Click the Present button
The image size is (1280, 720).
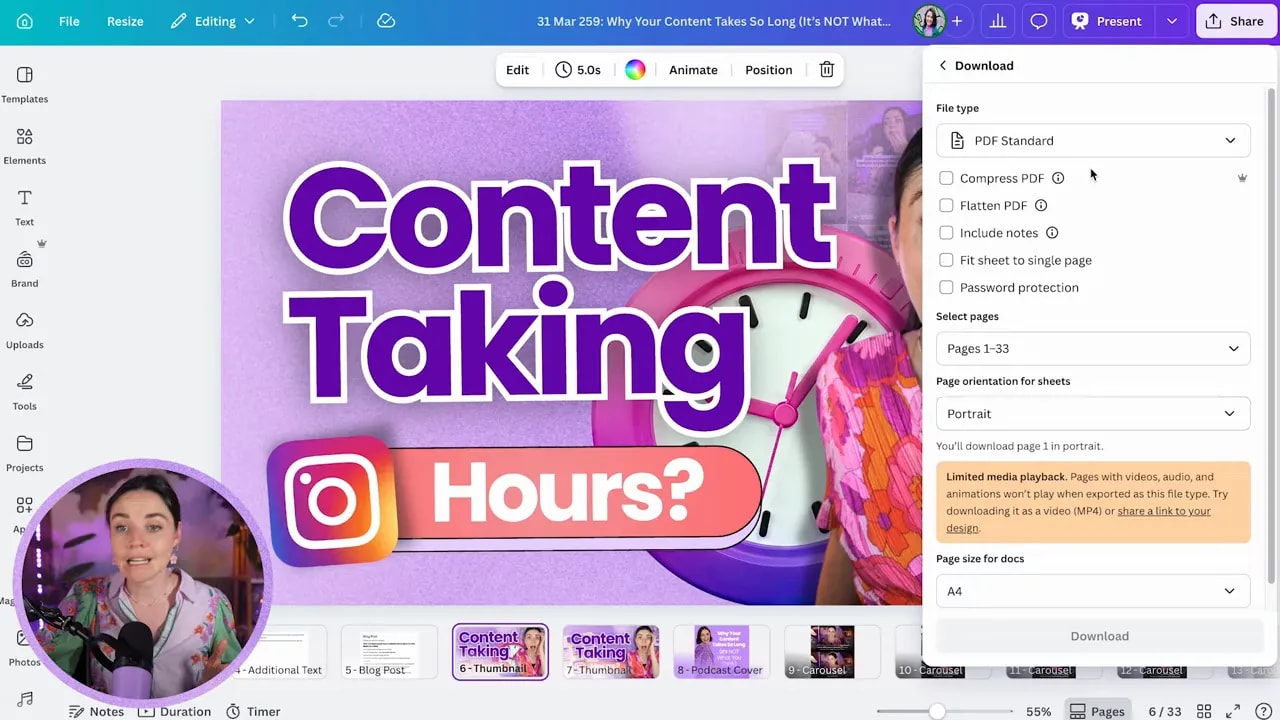point(1108,21)
